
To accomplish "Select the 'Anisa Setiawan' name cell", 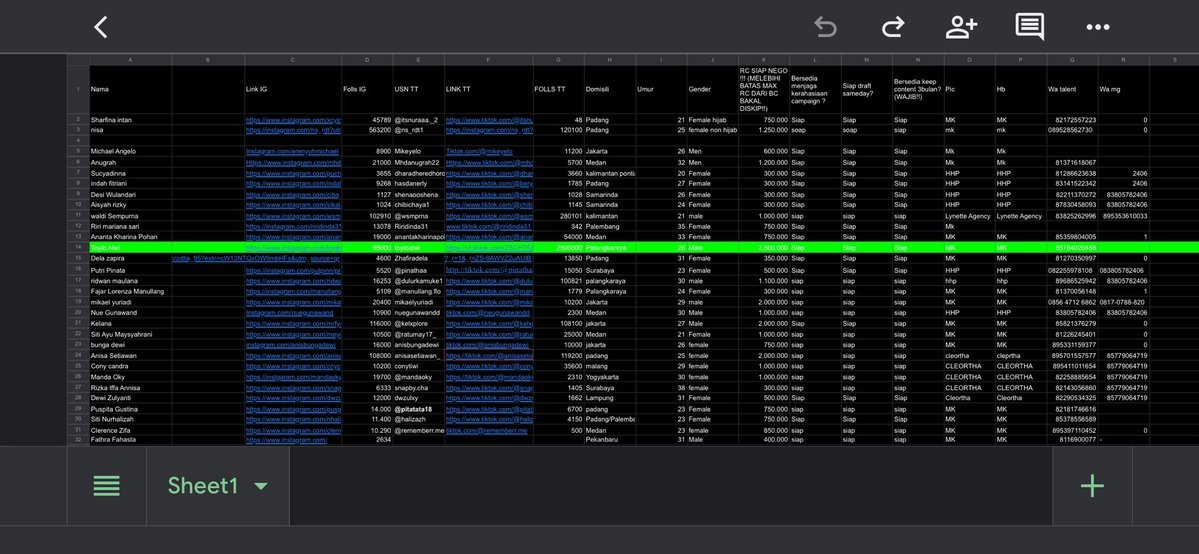I will pos(130,356).
